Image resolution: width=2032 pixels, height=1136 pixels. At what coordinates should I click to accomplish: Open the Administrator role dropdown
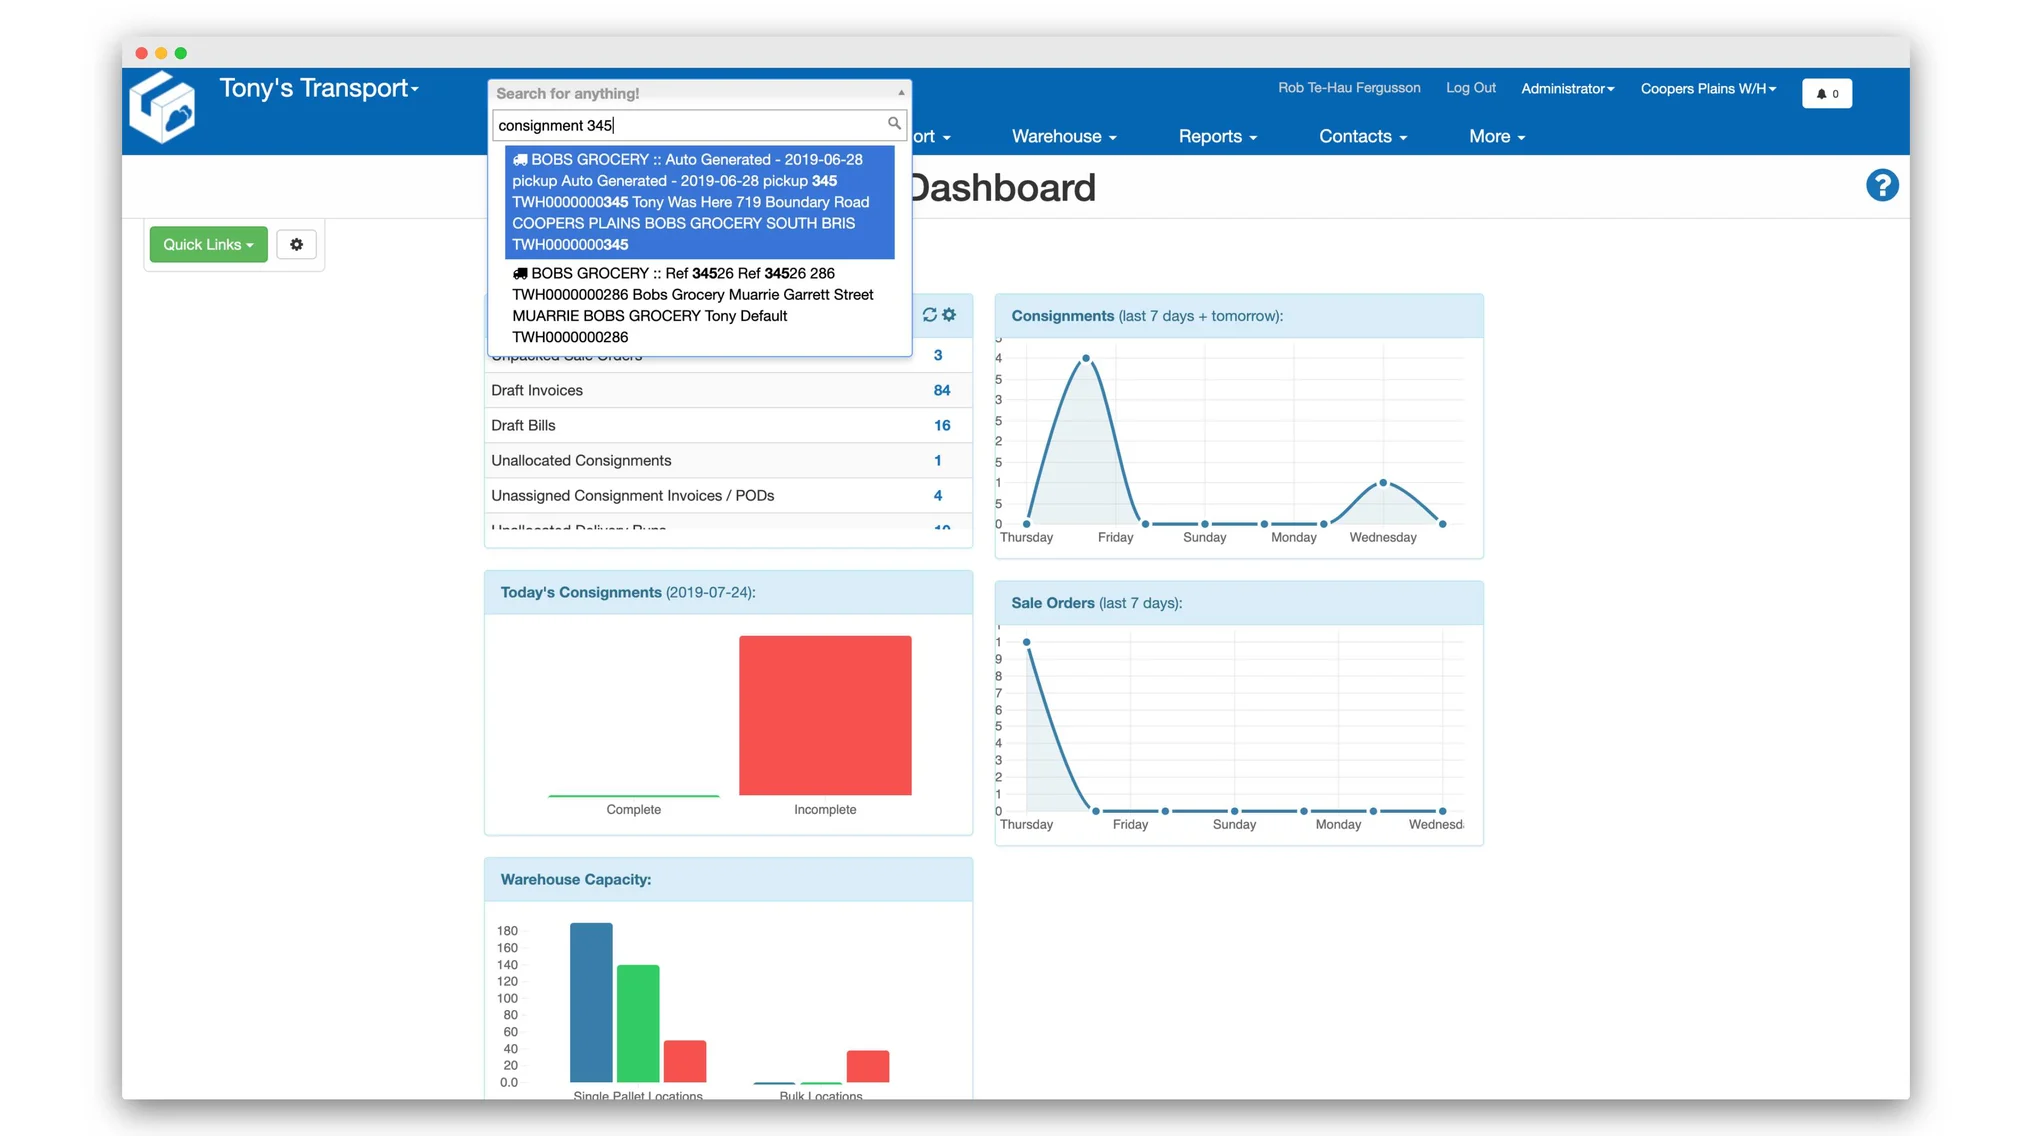point(1567,89)
